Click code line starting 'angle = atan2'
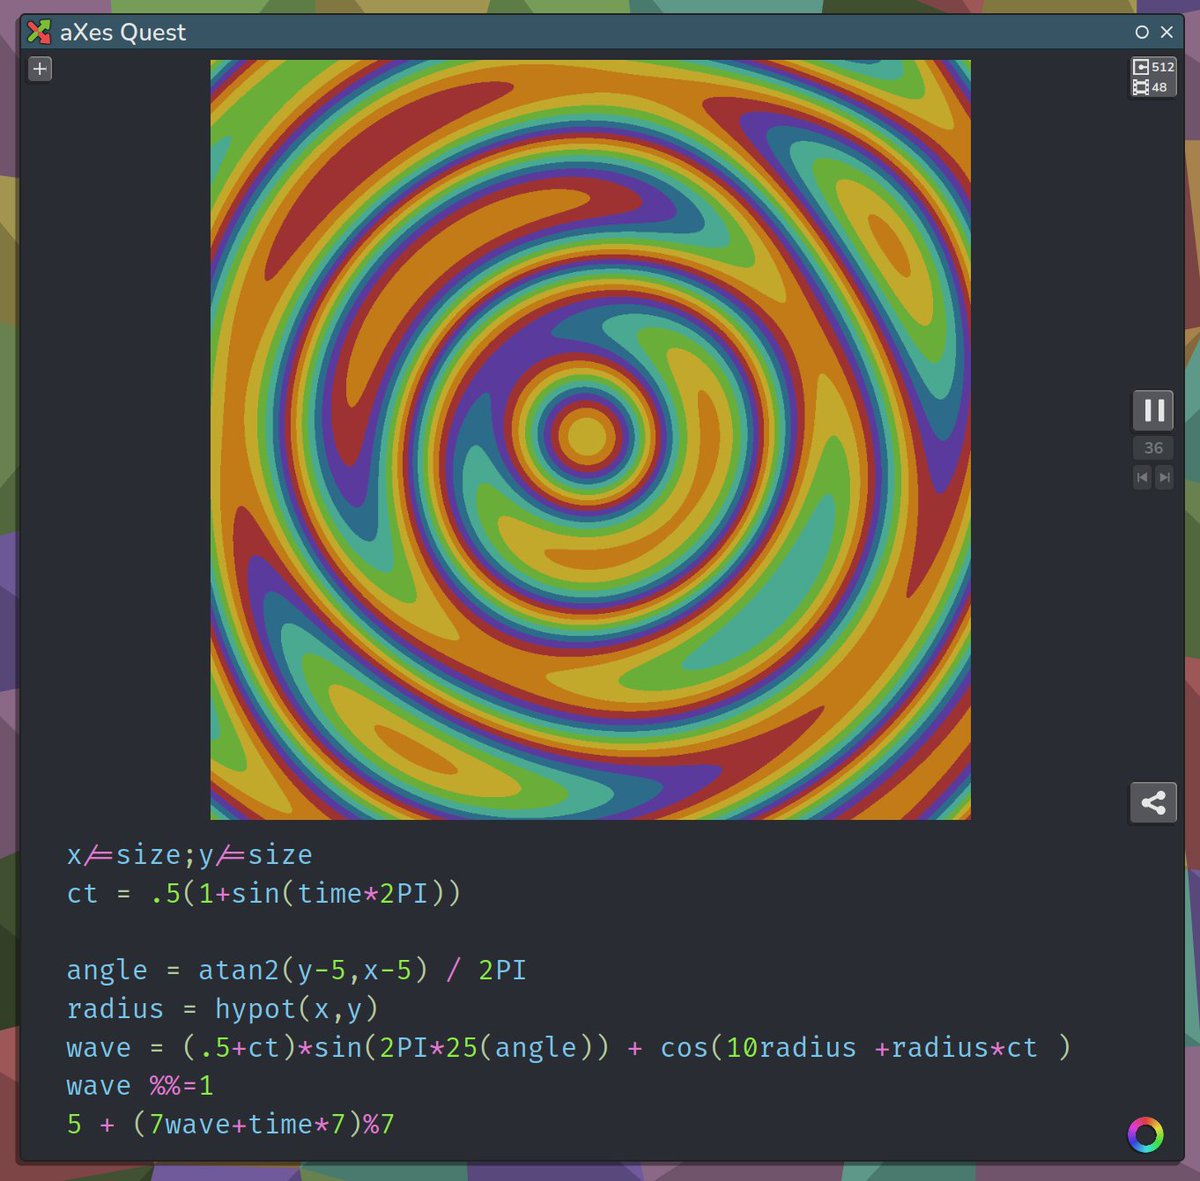The height and width of the screenshot is (1181, 1200). (296, 970)
